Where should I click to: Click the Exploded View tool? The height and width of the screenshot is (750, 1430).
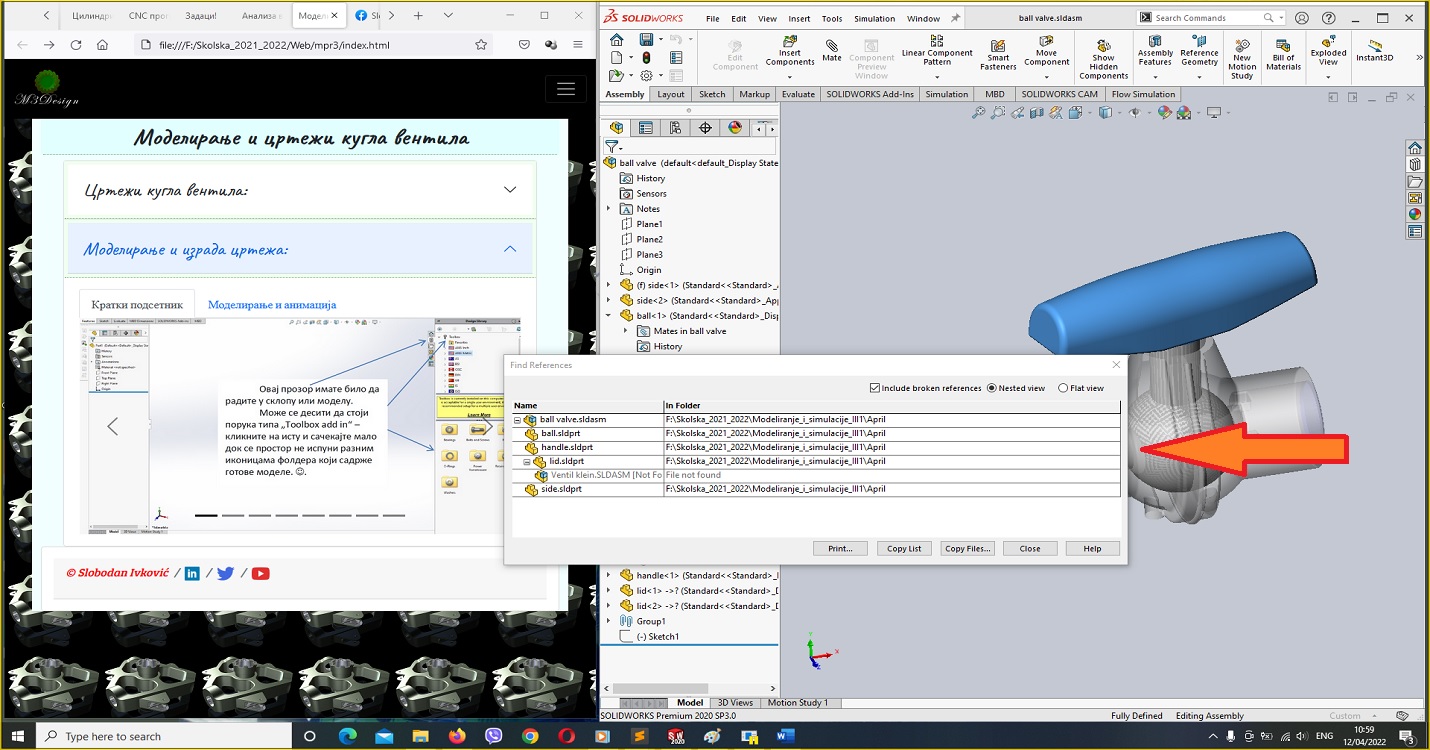coord(1328,51)
